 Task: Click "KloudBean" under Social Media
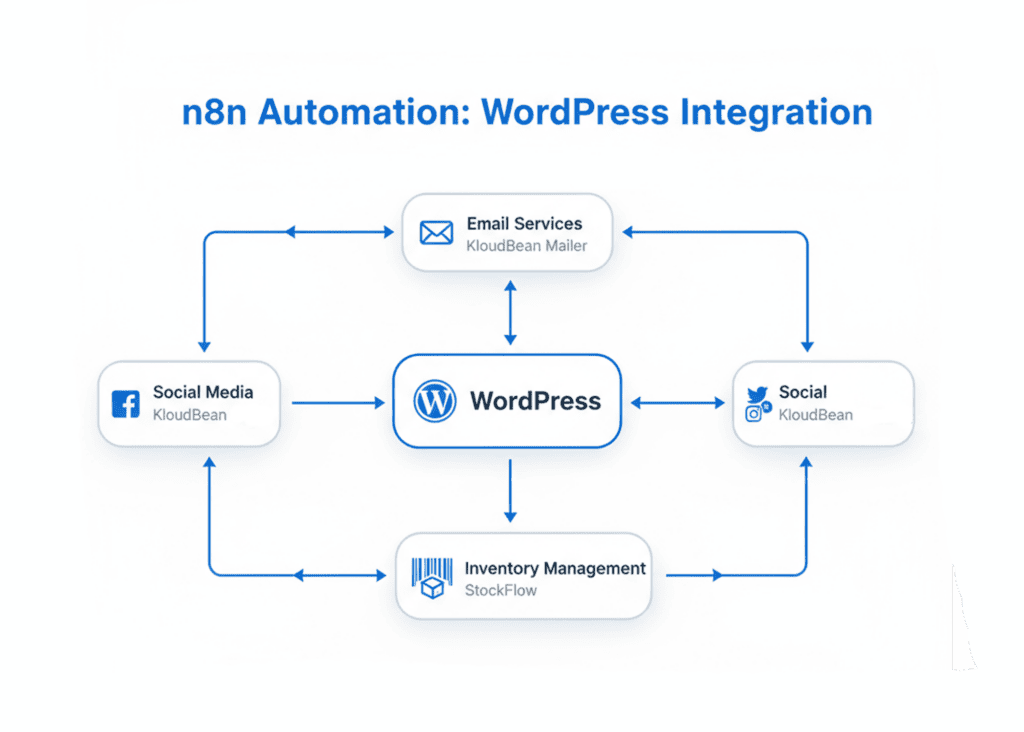click(189, 415)
